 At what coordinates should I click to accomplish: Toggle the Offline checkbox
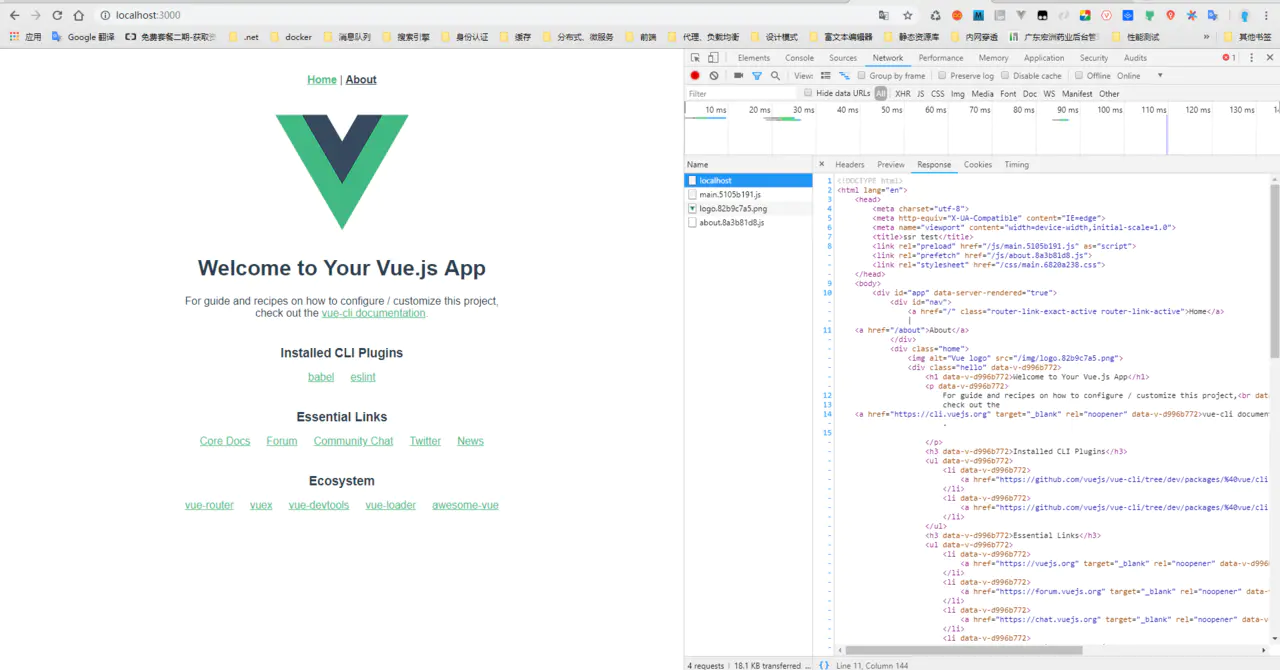coord(1079,76)
